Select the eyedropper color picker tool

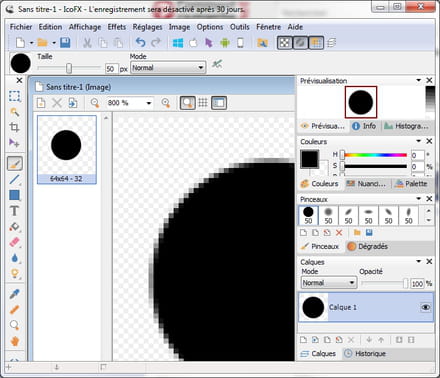(14, 294)
